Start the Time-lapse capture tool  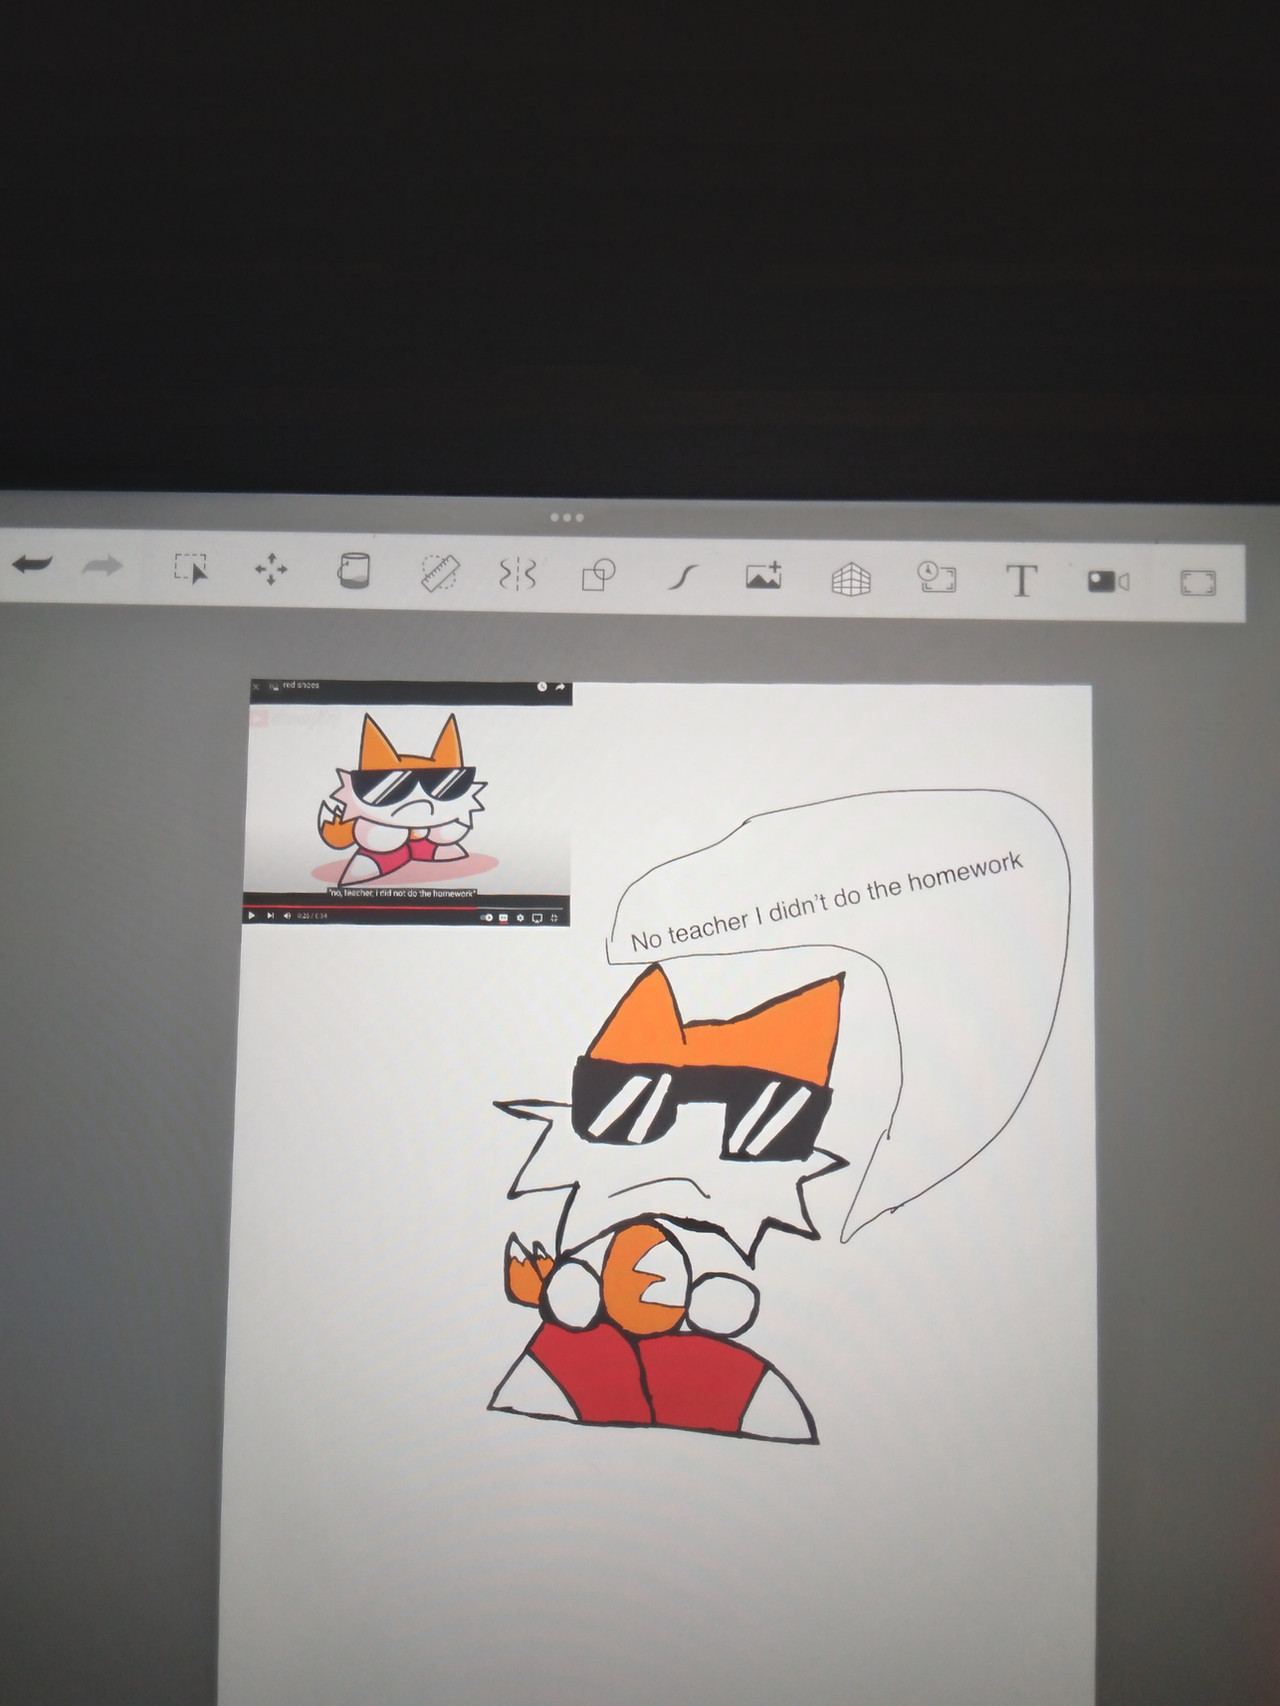936,577
